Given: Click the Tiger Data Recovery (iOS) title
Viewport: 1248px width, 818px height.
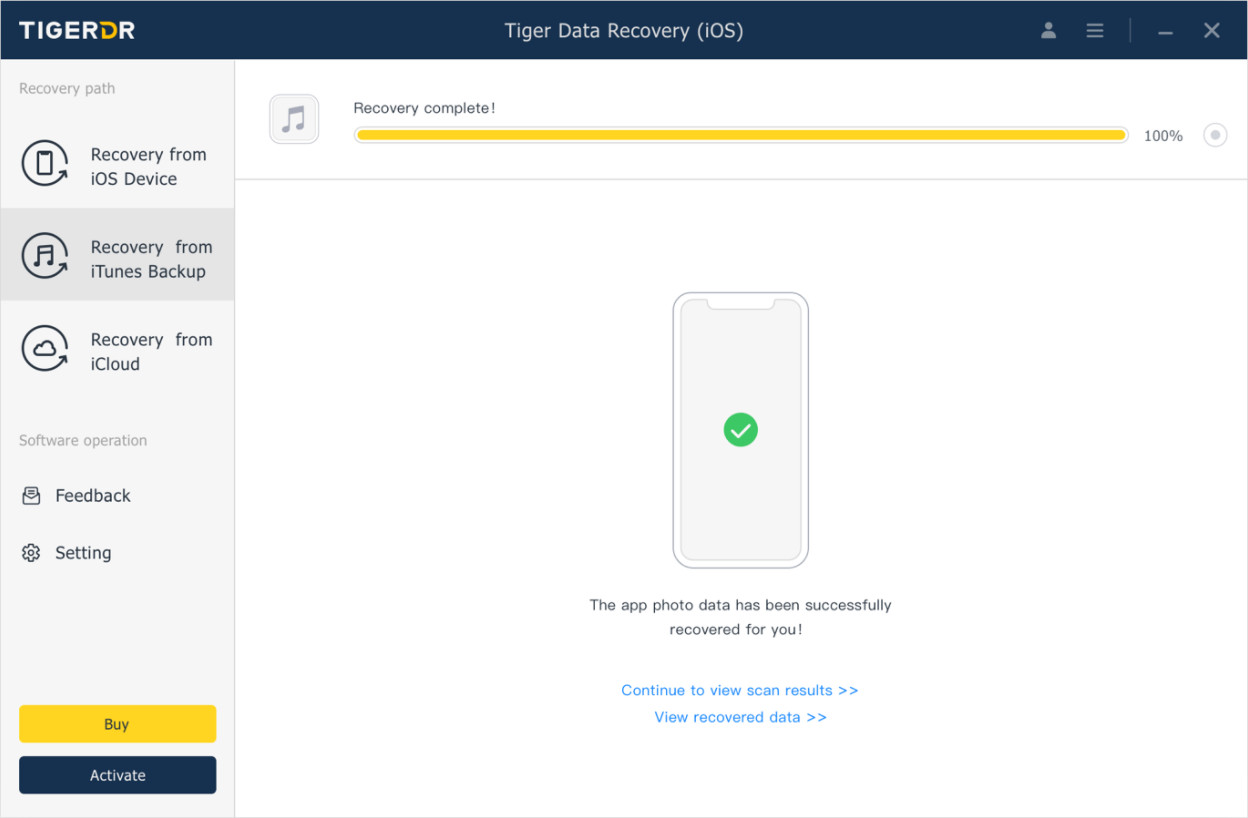Looking at the screenshot, I should point(624,31).
